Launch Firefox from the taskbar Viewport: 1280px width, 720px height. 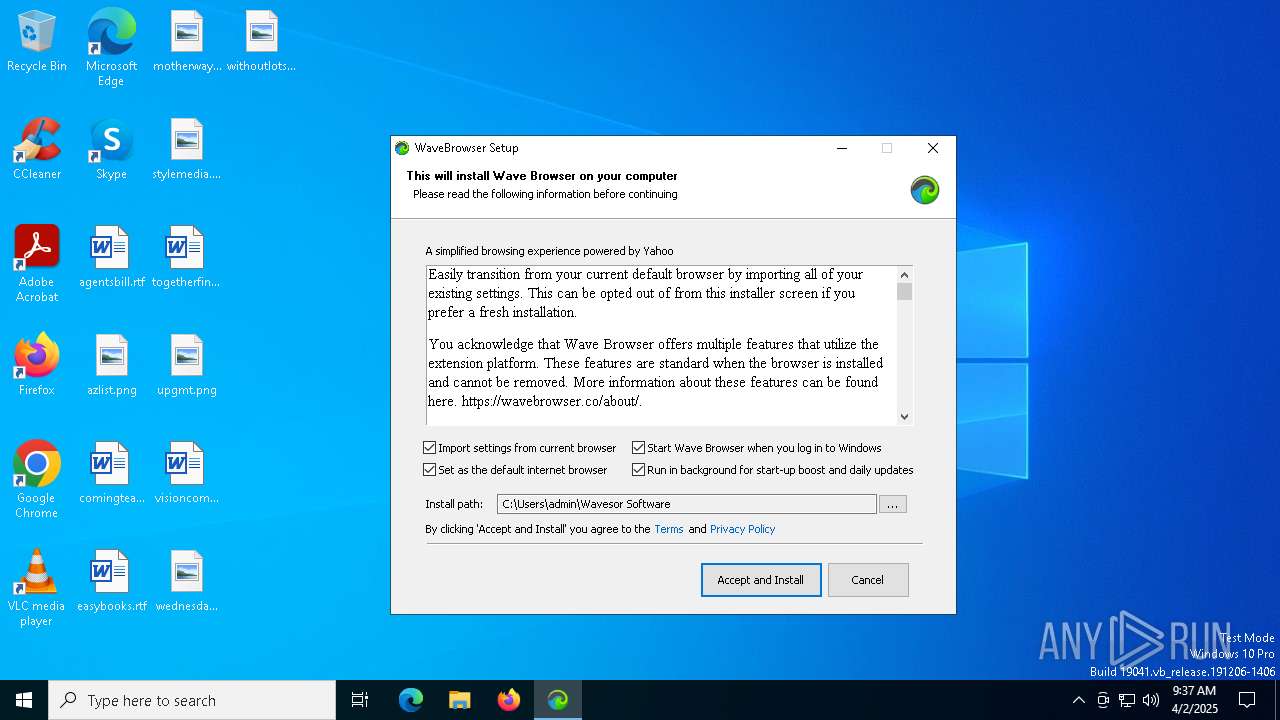tap(508, 700)
